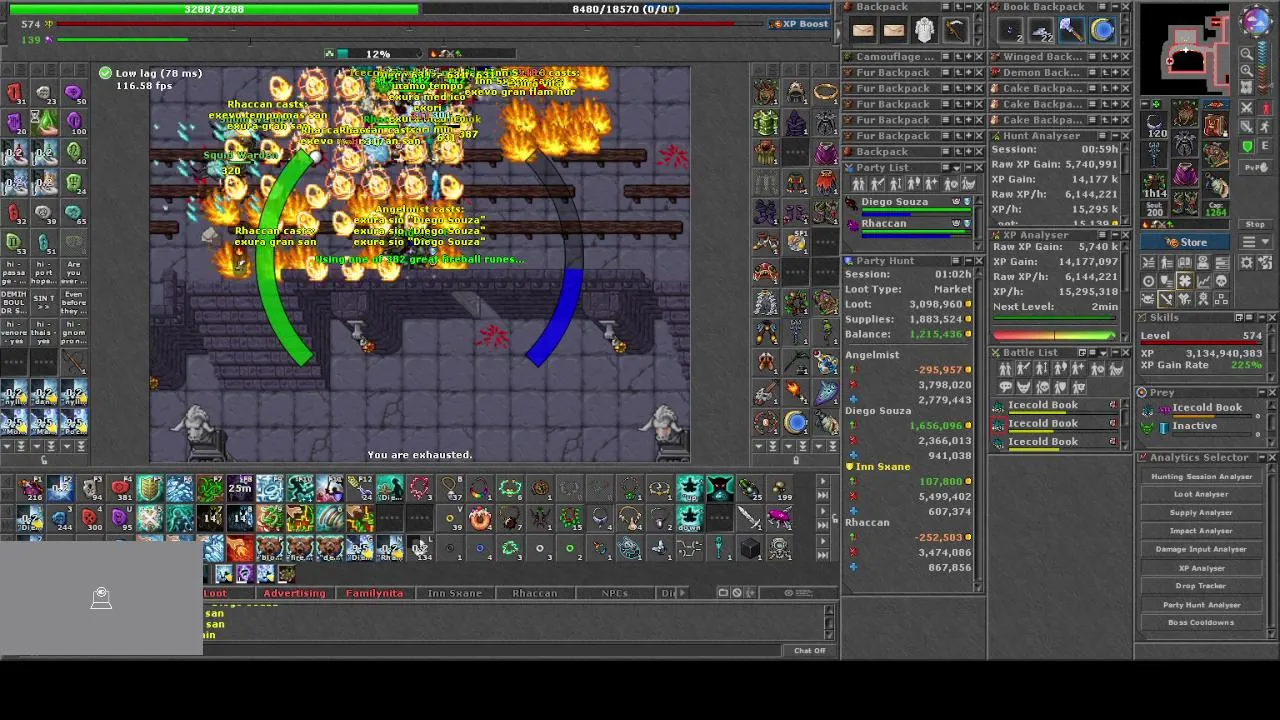
Task: Switch to the Loot chat tab
Action: 215,593
